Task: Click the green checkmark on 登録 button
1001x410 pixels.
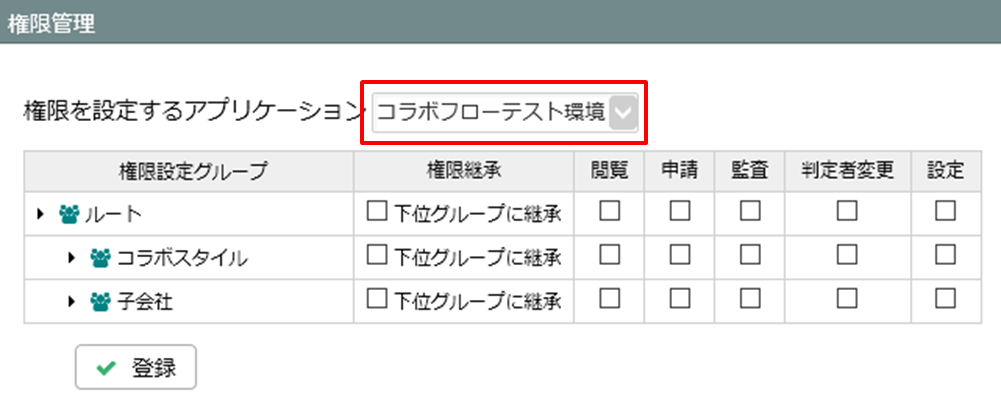Action: (107, 367)
